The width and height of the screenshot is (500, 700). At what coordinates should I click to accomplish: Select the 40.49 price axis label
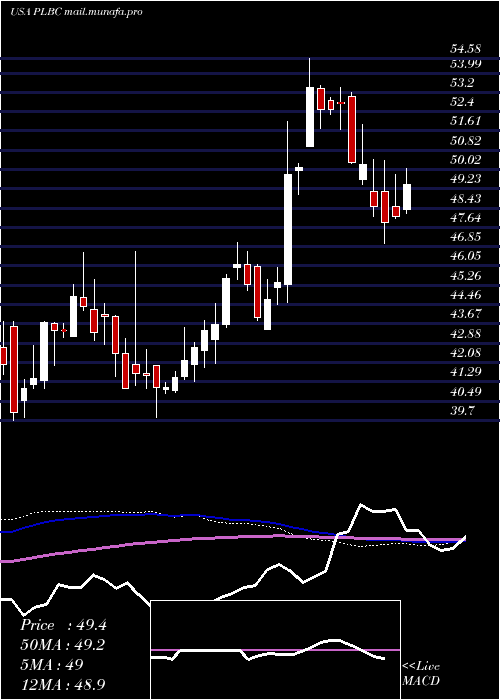click(x=464, y=392)
